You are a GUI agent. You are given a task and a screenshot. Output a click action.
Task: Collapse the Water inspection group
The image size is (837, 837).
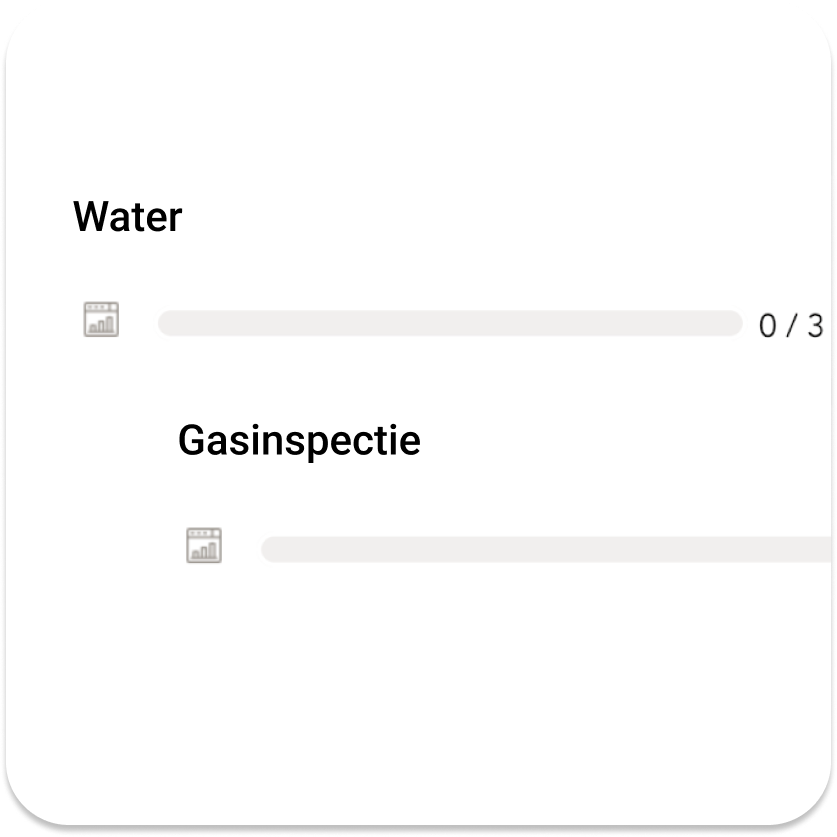[x=127, y=216]
